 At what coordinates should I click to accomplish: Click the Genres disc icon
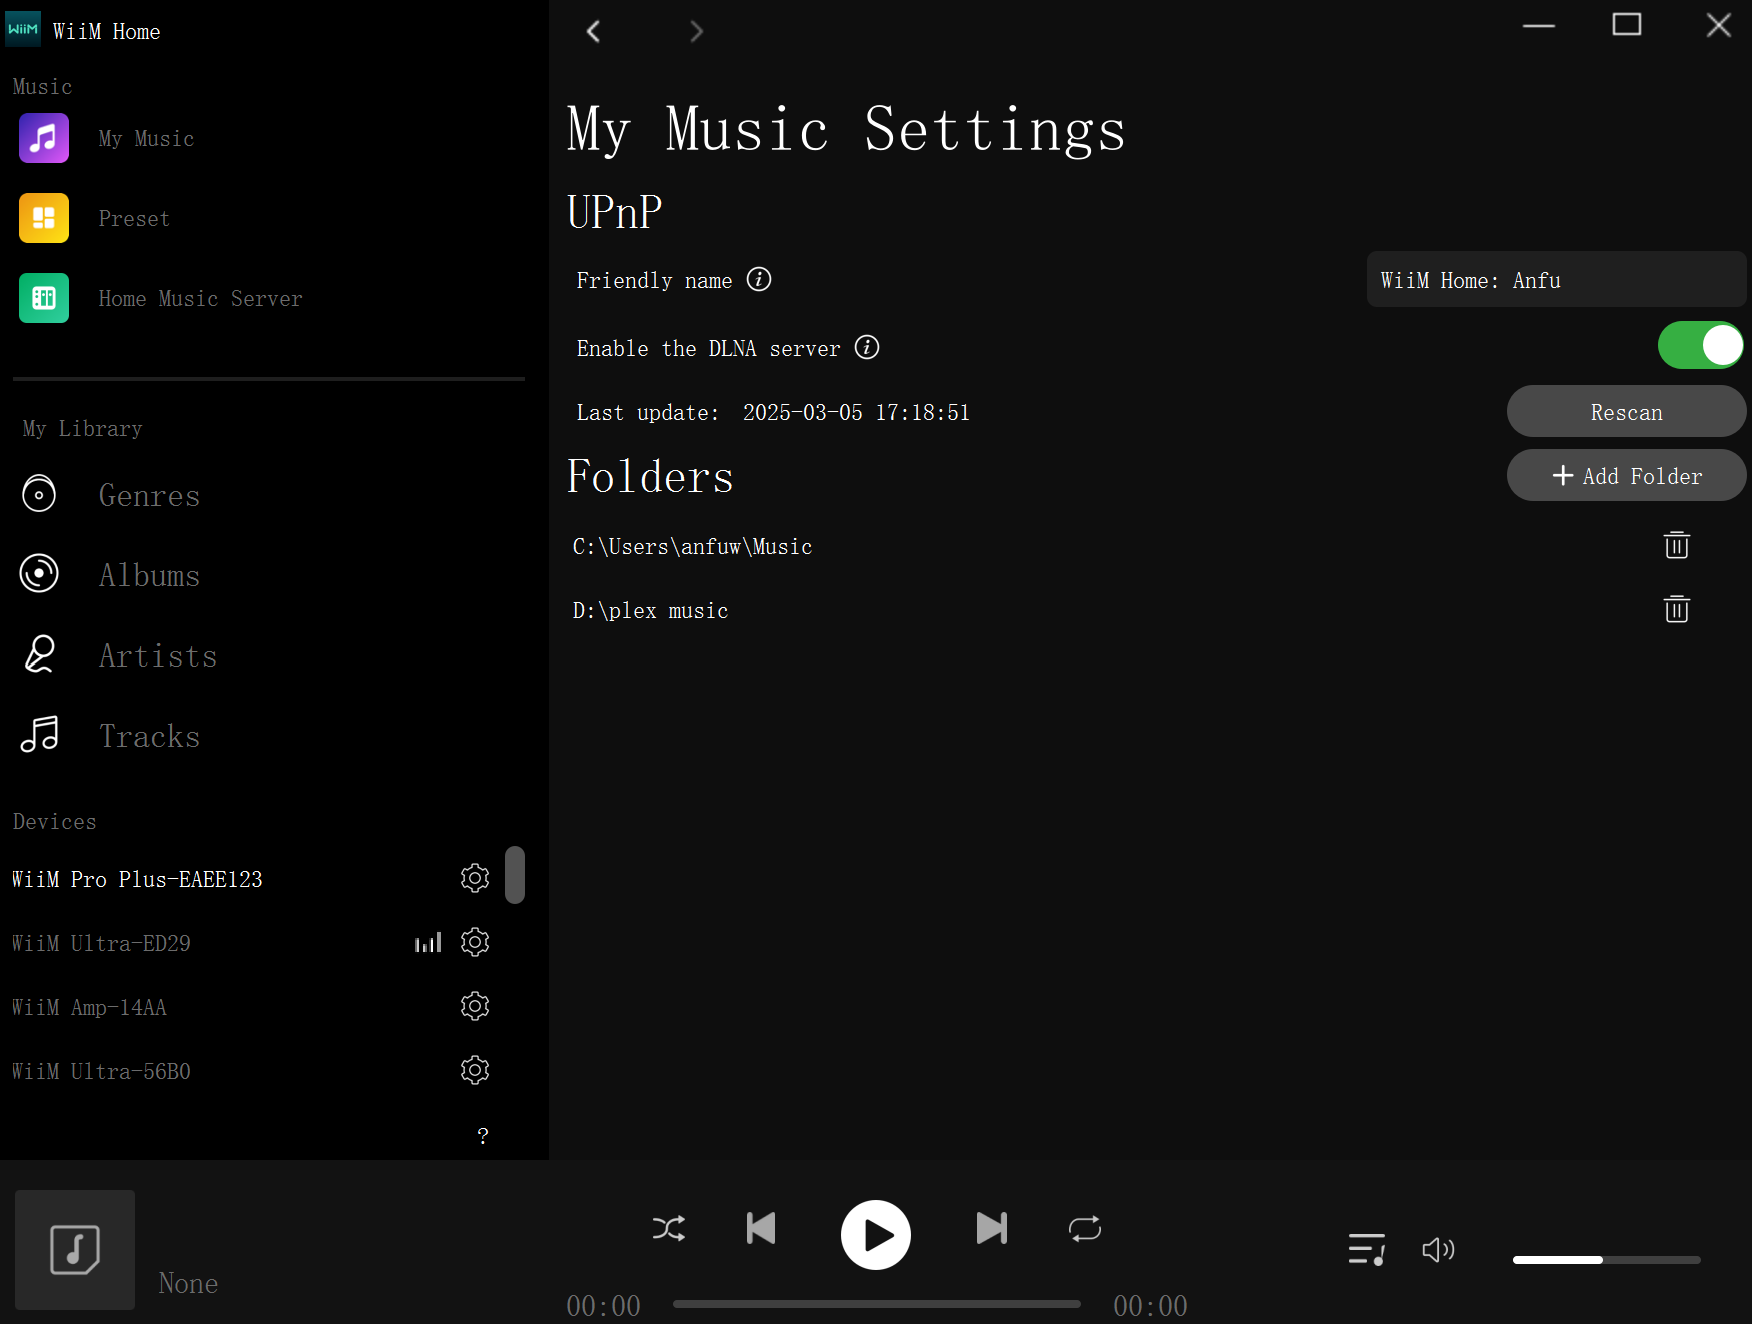point(39,493)
